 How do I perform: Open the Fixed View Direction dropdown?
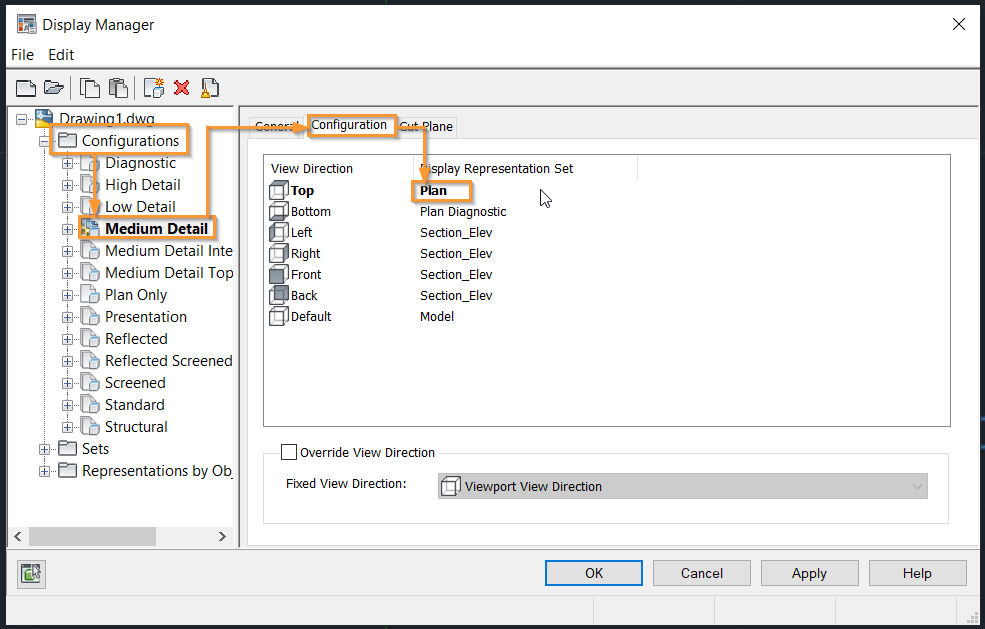click(682, 486)
